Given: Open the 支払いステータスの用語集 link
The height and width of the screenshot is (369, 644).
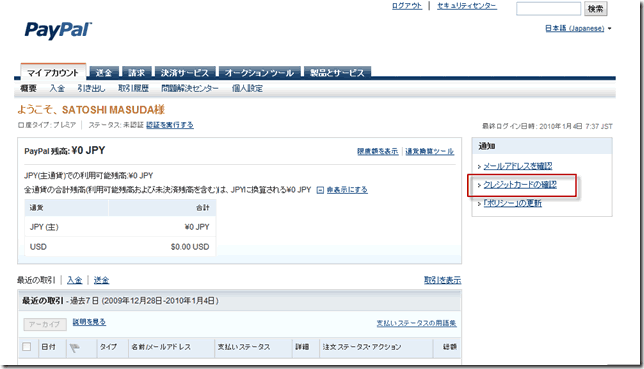Looking at the screenshot, I should [416, 323].
